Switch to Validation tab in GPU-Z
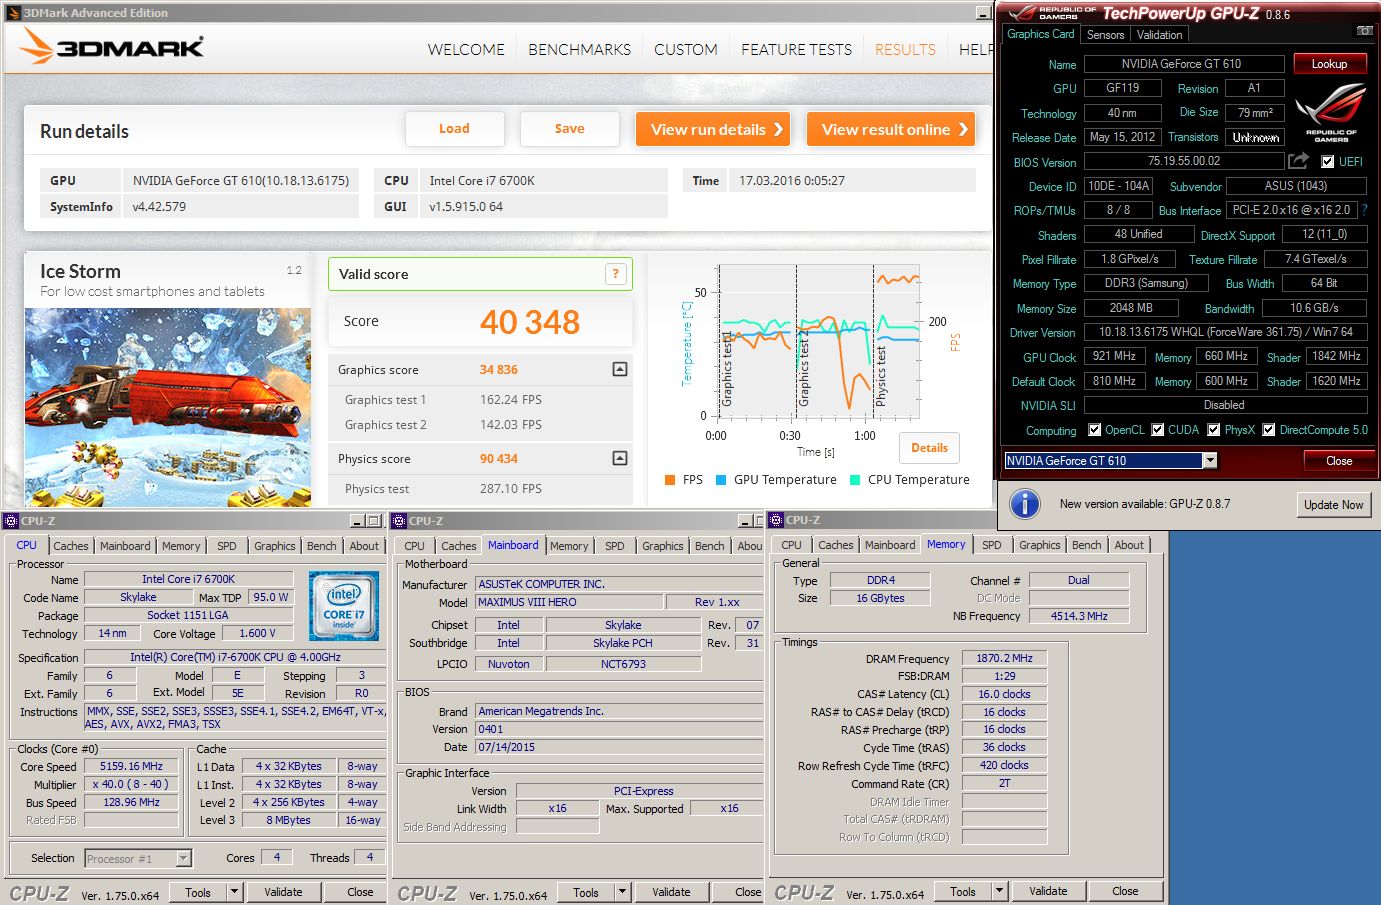1381x905 pixels. click(x=1160, y=35)
